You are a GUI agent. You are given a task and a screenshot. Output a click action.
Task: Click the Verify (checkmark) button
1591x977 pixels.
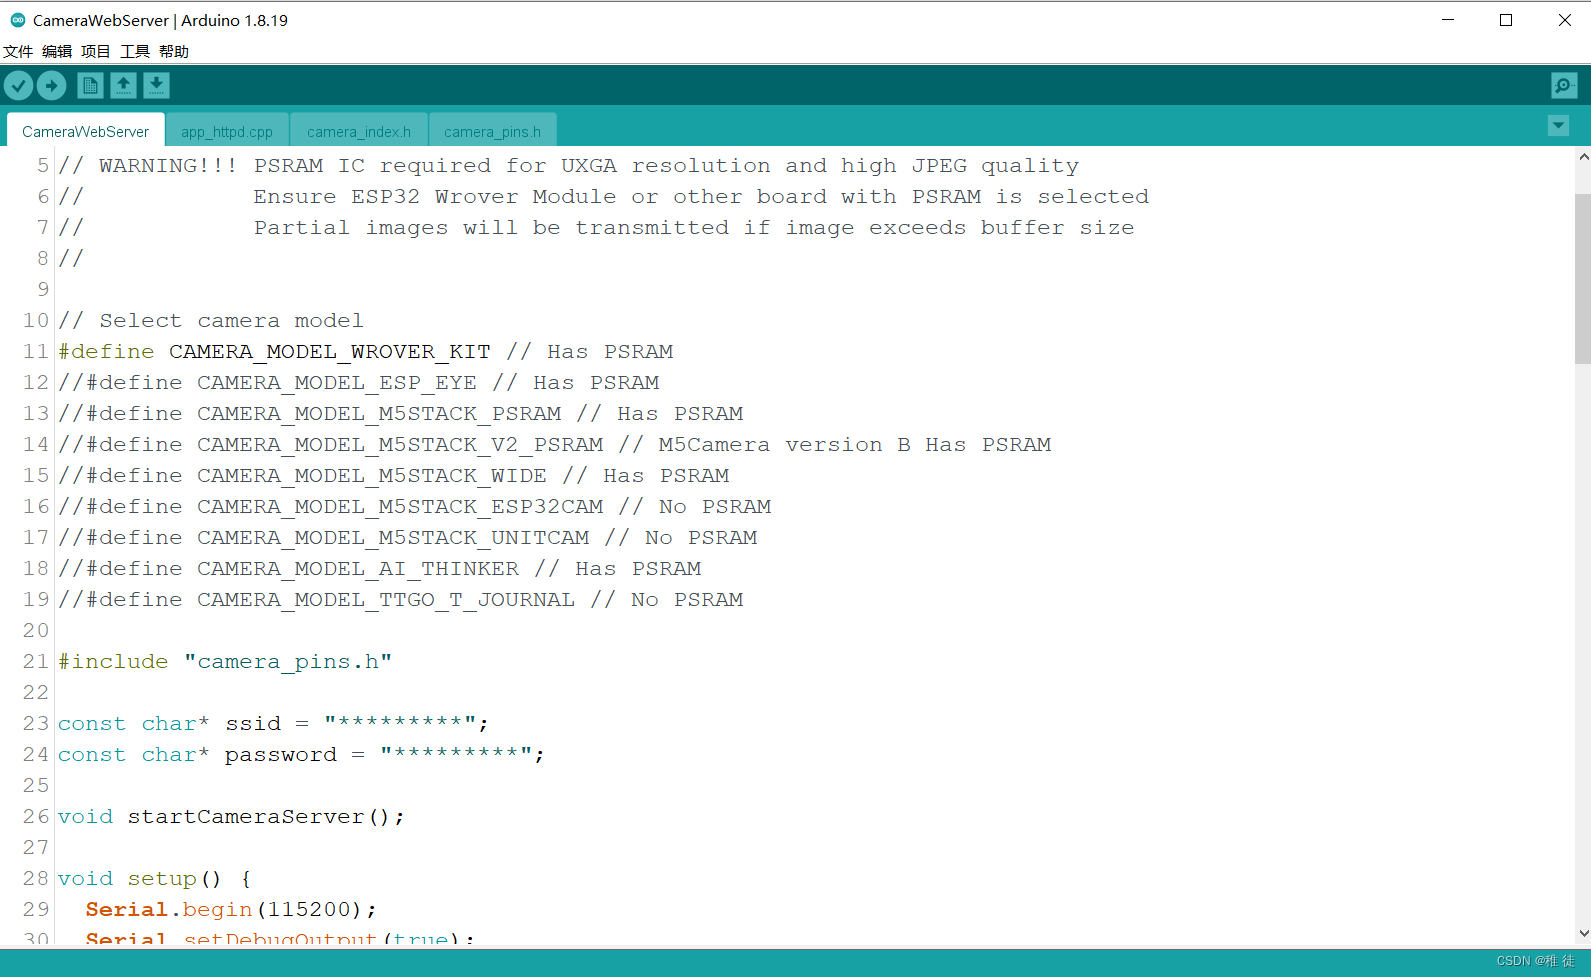(x=18, y=86)
